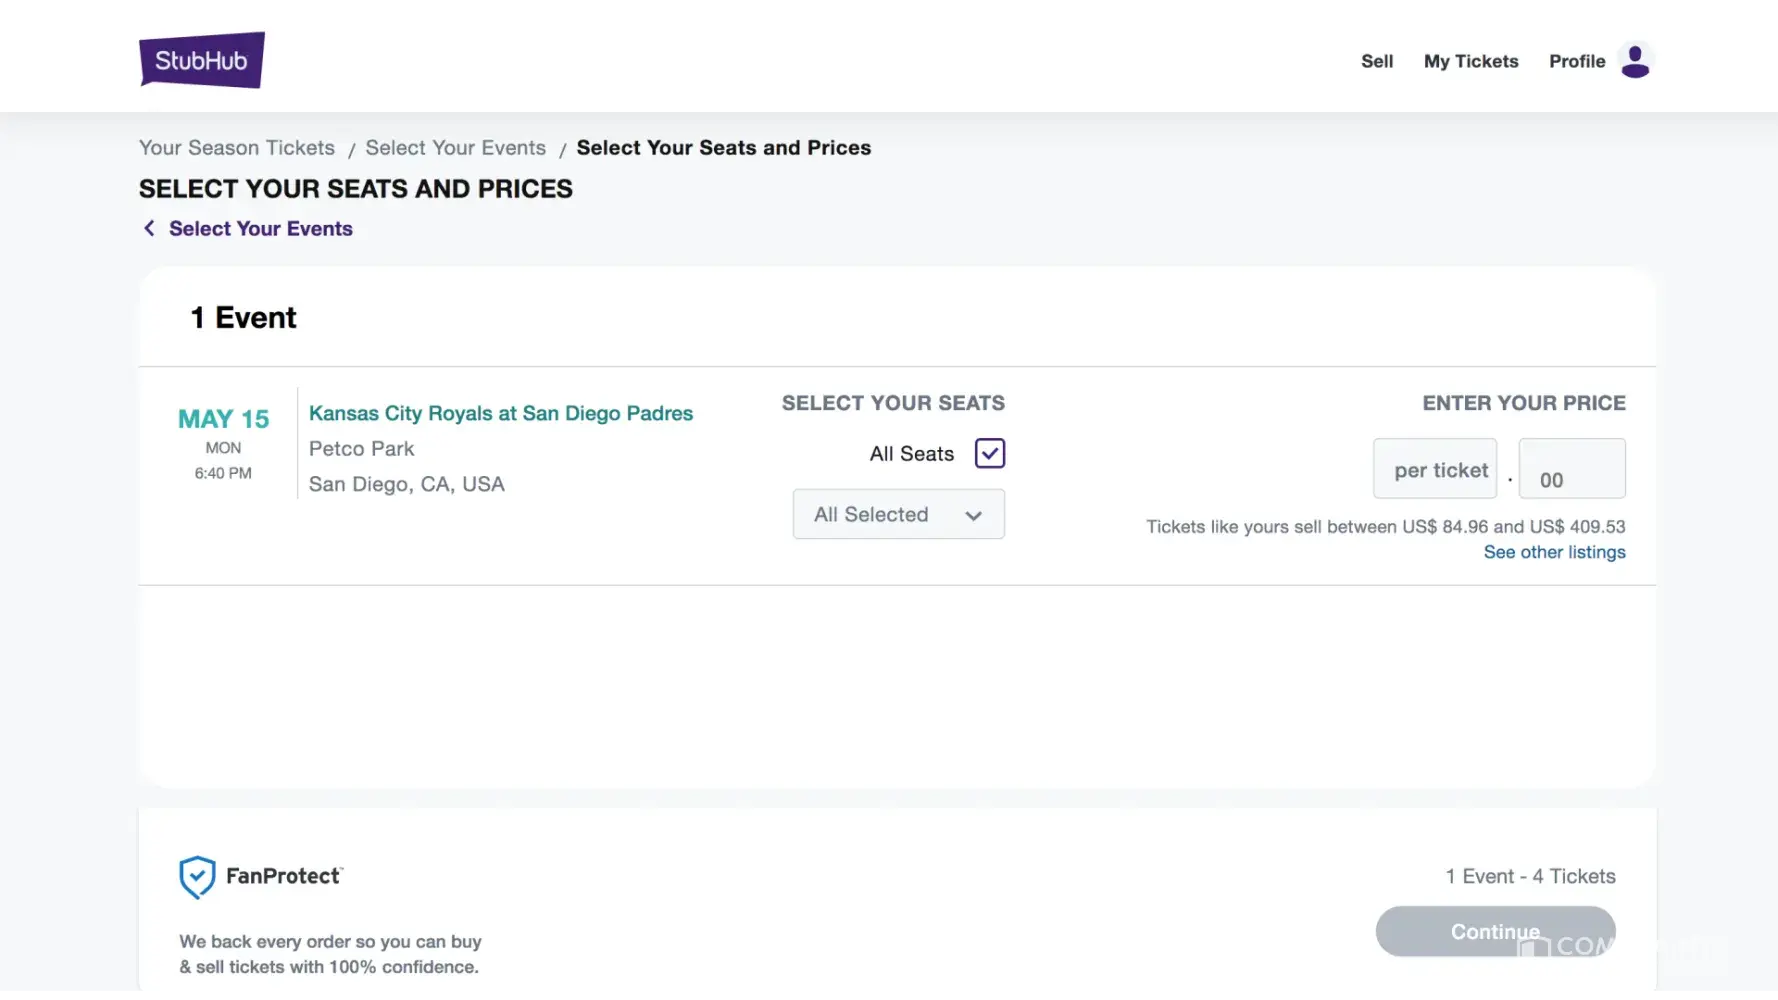The width and height of the screenshot is (1778, 1000).
Task: Click the StubHub logo
Action: pyautogui.click(x=202, y=60)
